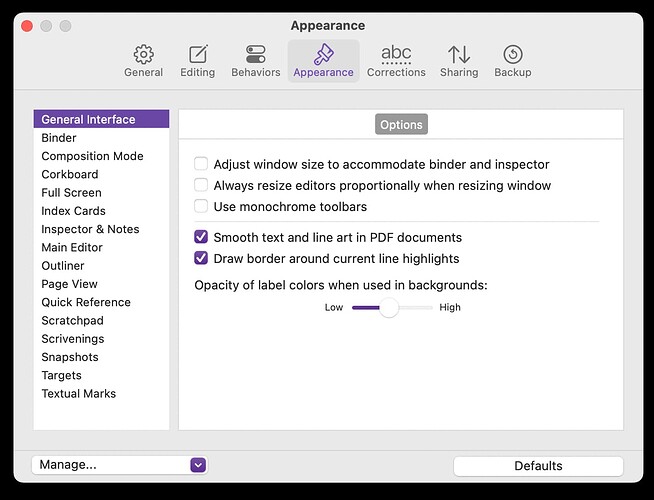Image resolution: width=654 pixels, height=500 pixels.
Task: Open the Manage... dropdown menu
Action: click(x=119, y=465)
